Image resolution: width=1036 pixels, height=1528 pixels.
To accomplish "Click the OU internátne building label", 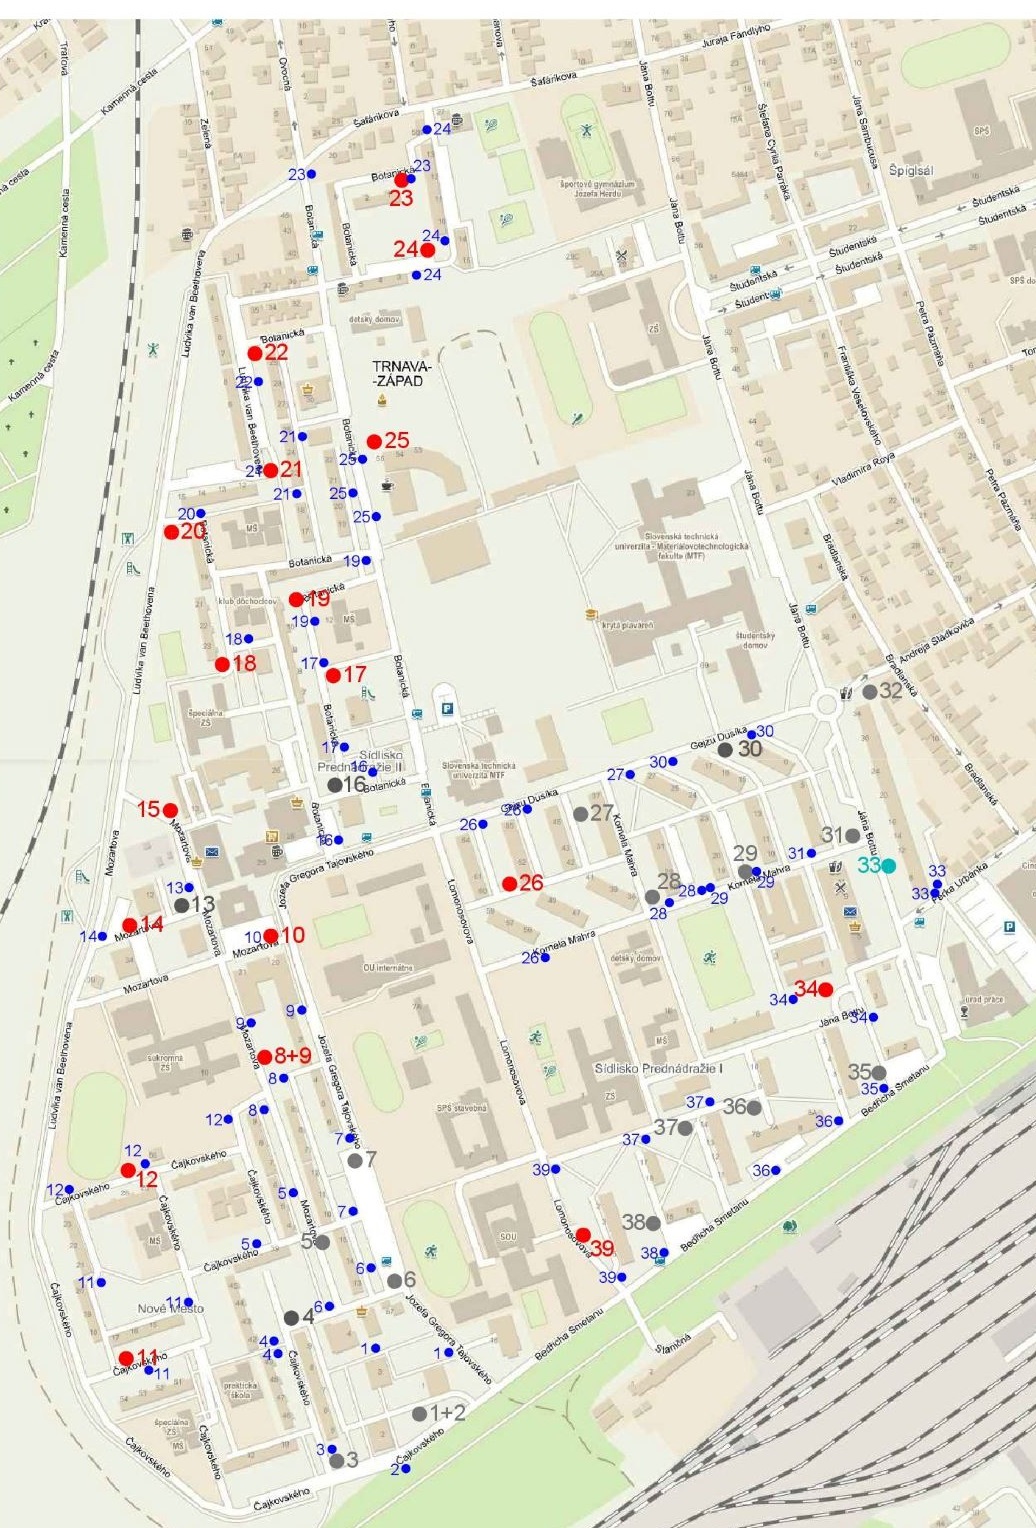I will [389, 968].
